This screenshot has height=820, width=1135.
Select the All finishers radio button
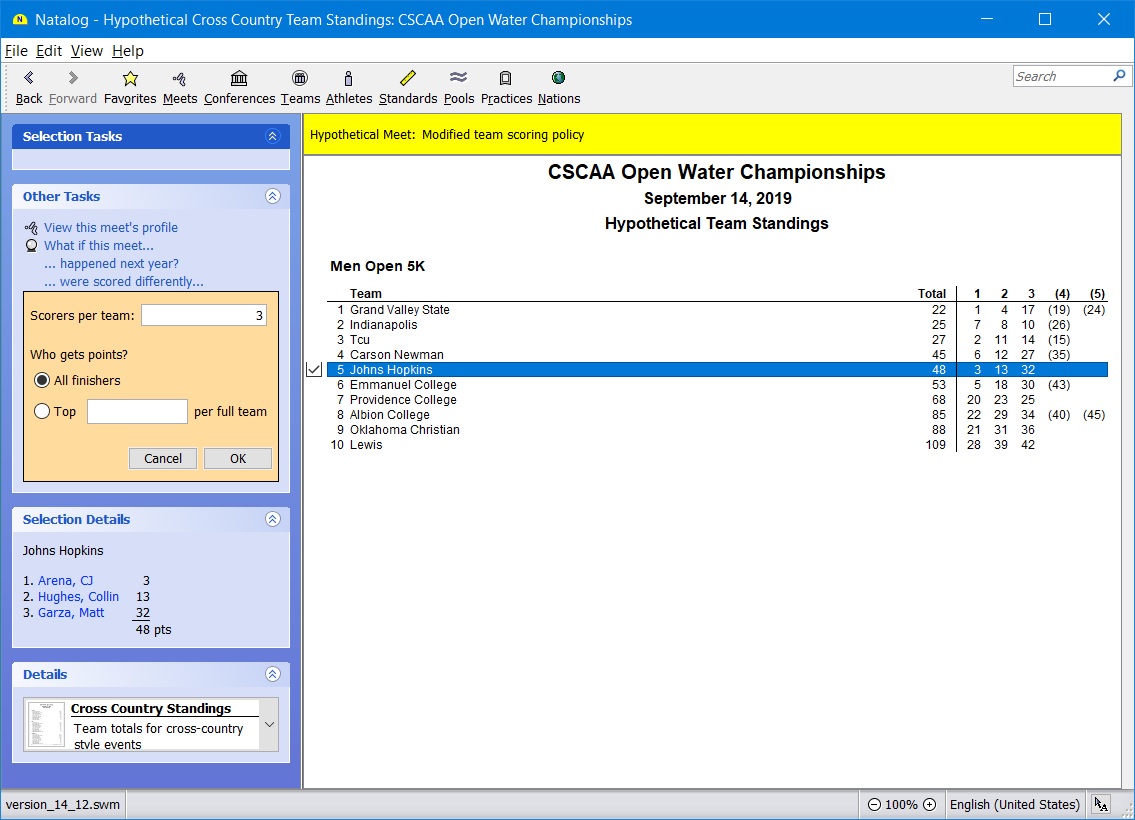(x=42, y=380)
